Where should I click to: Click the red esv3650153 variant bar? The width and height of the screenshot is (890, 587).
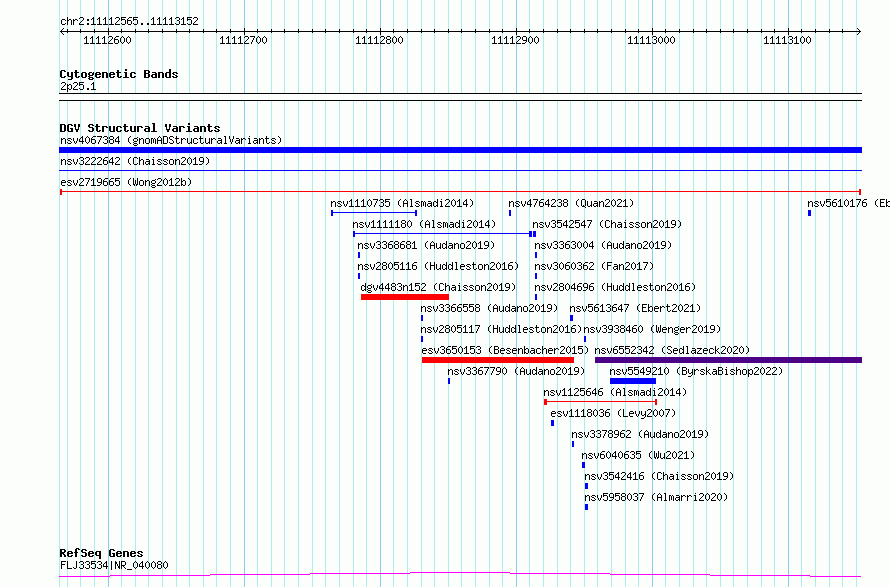click(498, 360)
